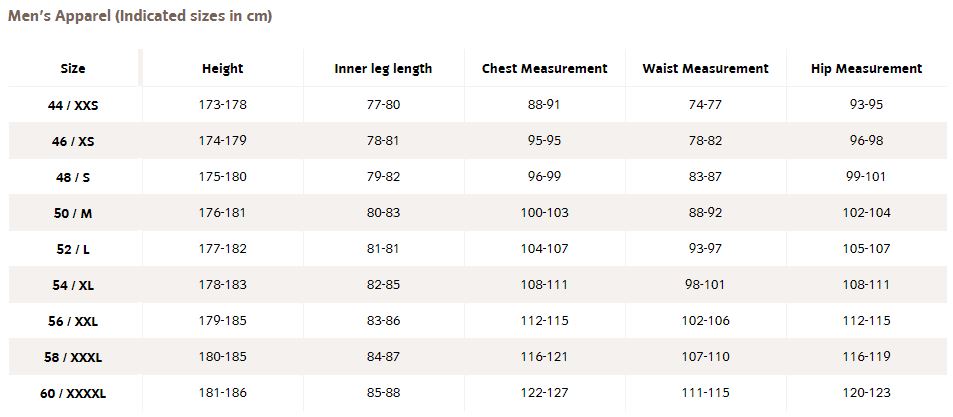Screen dimensions: 953x417
Task: Click the Chest Measurement column header
Action: pos(545,69)
